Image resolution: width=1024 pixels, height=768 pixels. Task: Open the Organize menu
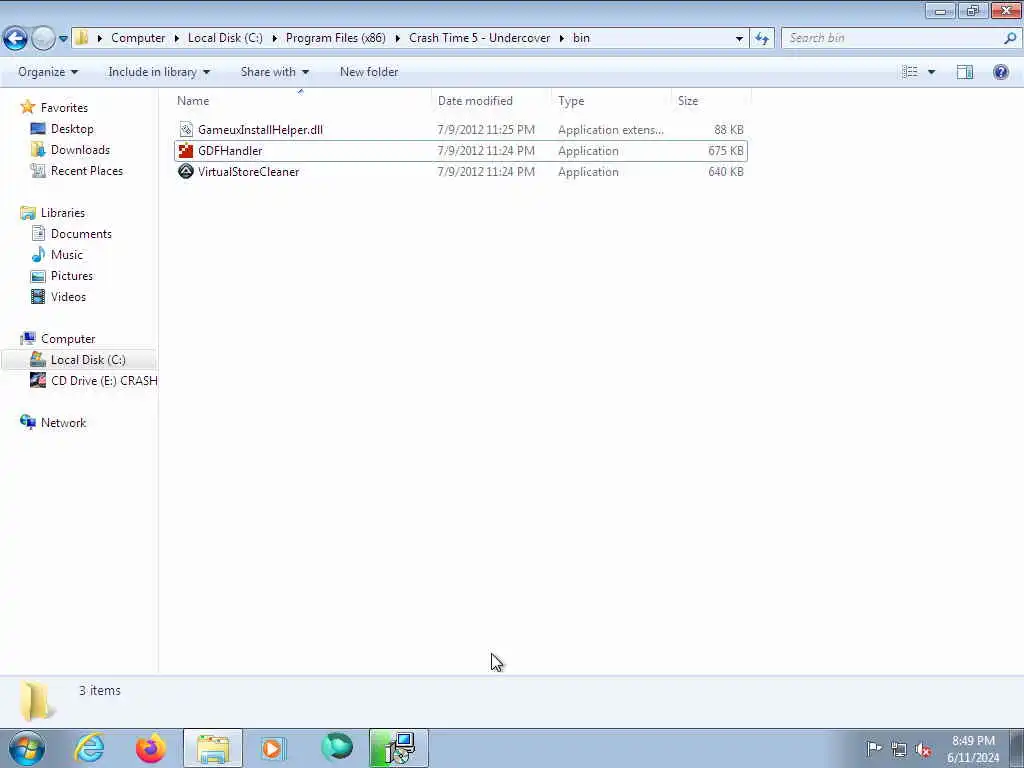(x=48, y=72)
